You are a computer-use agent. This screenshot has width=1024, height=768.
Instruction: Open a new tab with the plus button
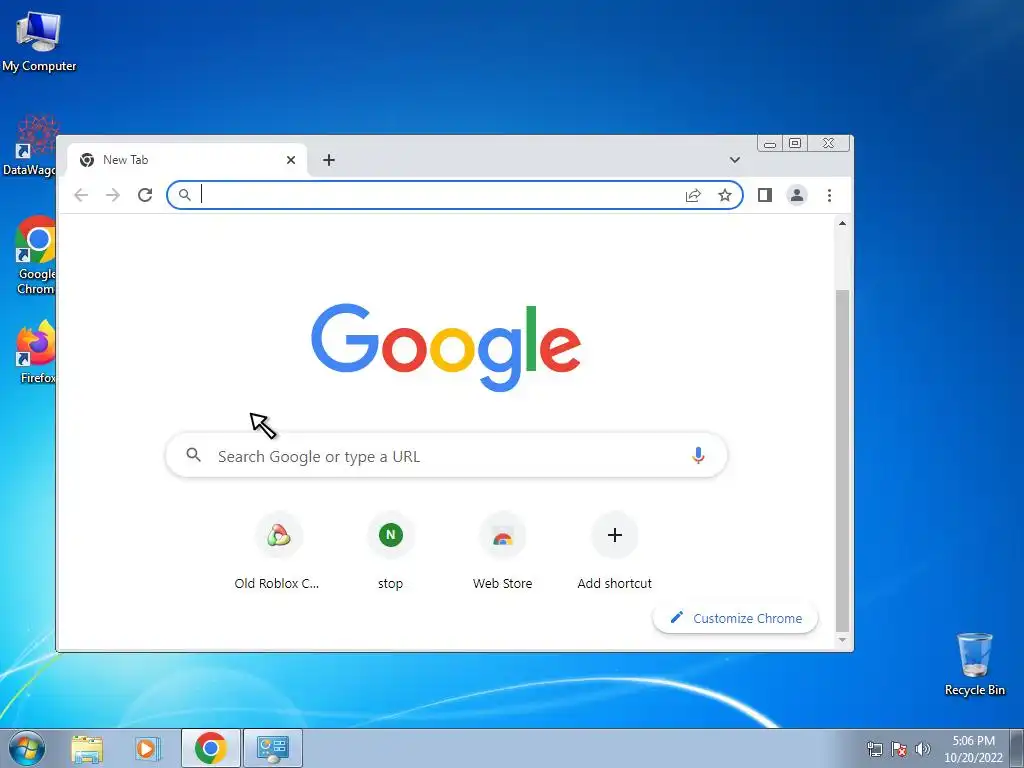tap(329, 160)
